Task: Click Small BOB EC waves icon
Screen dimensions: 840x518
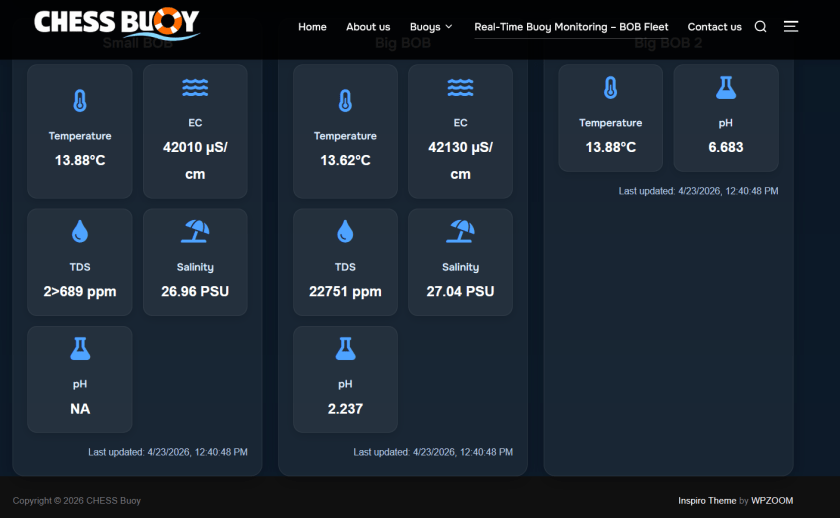Action: click(x=195, y=88)
